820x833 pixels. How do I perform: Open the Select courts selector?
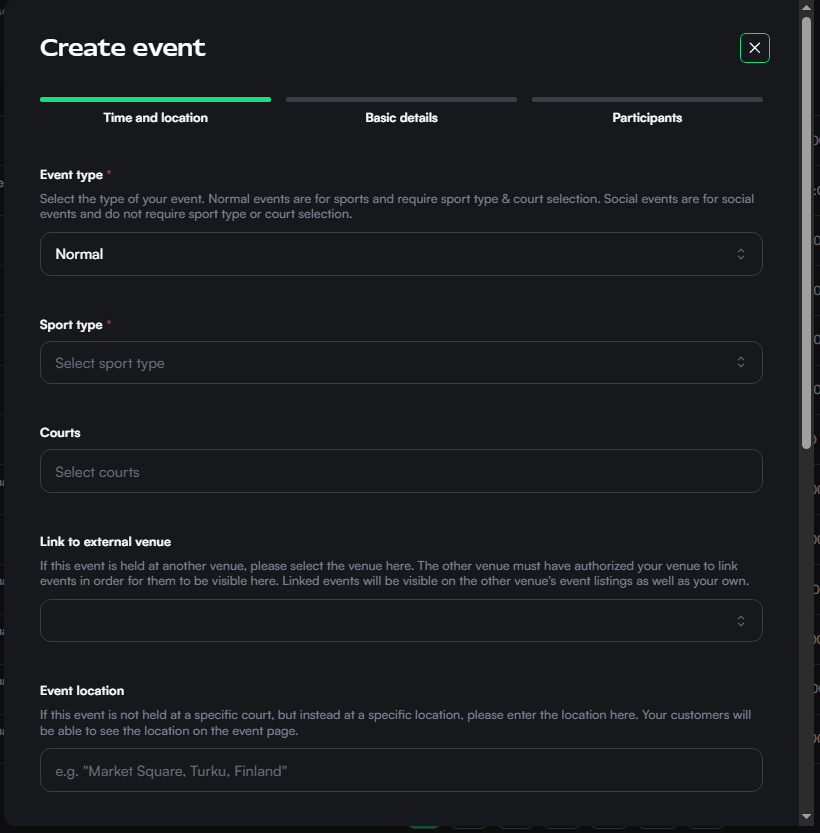[400, 470]
